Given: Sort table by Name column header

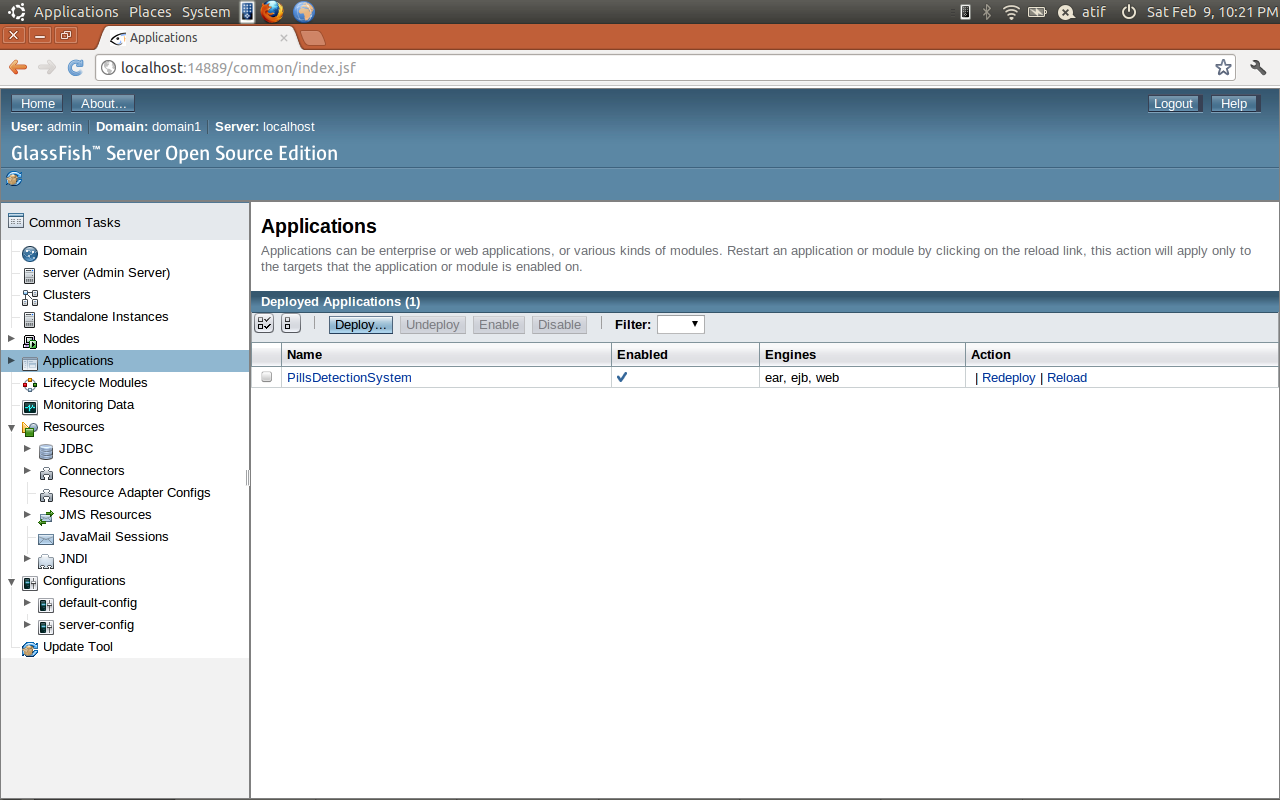Looking at the screenshot, I should pyautogui.click(x=447, y=354).
